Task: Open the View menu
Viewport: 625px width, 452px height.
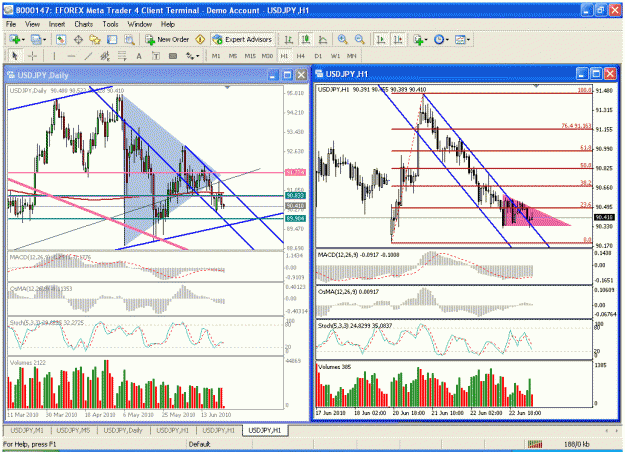Action: pyautogui.click(x=32, y=24)
